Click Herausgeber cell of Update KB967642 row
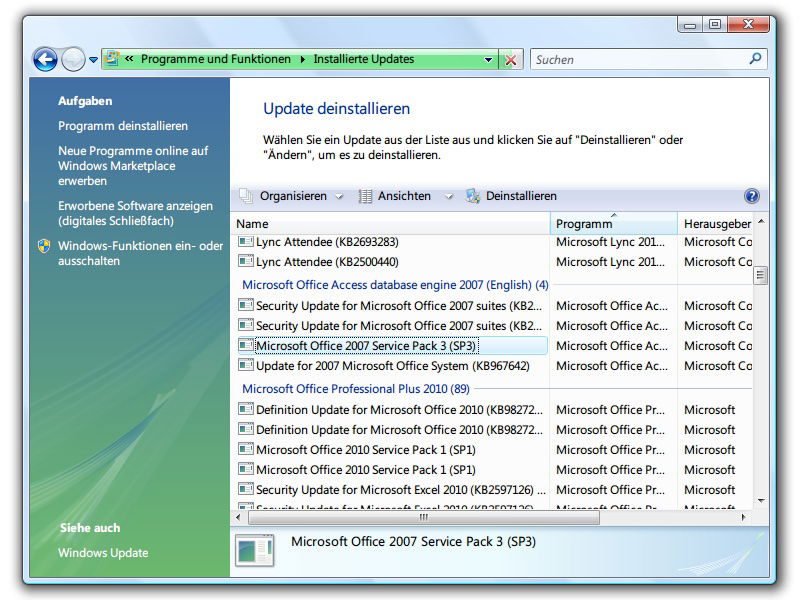This screenshot has height=600, width=800. click(x=718, y=366)
